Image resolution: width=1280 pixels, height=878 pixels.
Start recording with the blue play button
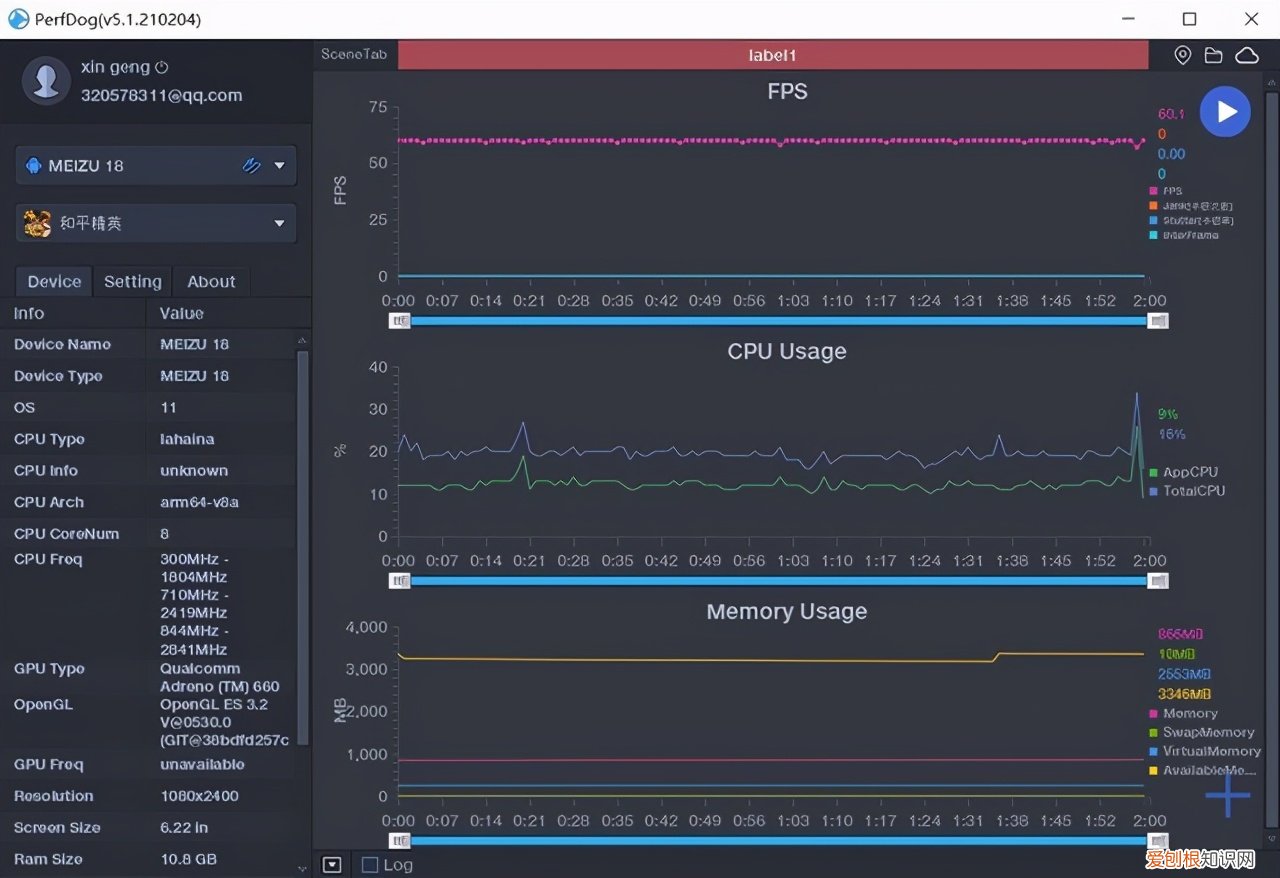[x=1225, y=111]
